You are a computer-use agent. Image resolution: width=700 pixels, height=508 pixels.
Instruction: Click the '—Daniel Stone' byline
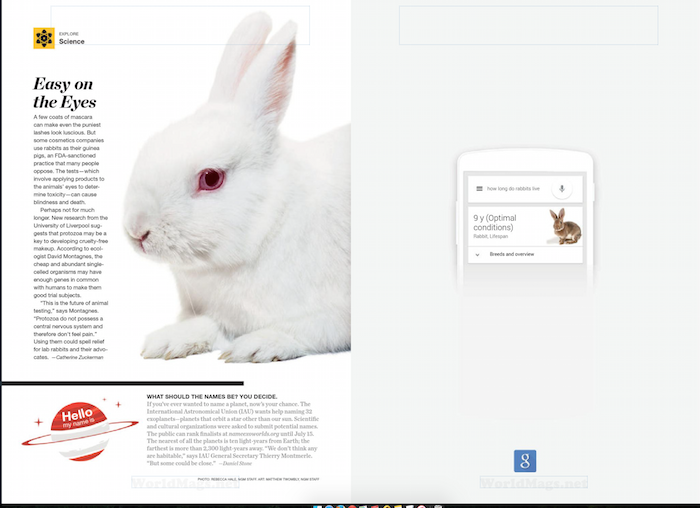coord(235,463)
